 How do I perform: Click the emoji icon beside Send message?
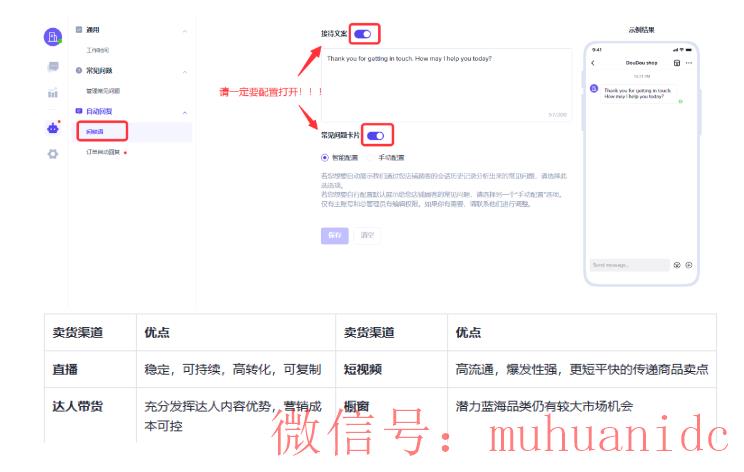pyautogui.click(x=677, y=265)
